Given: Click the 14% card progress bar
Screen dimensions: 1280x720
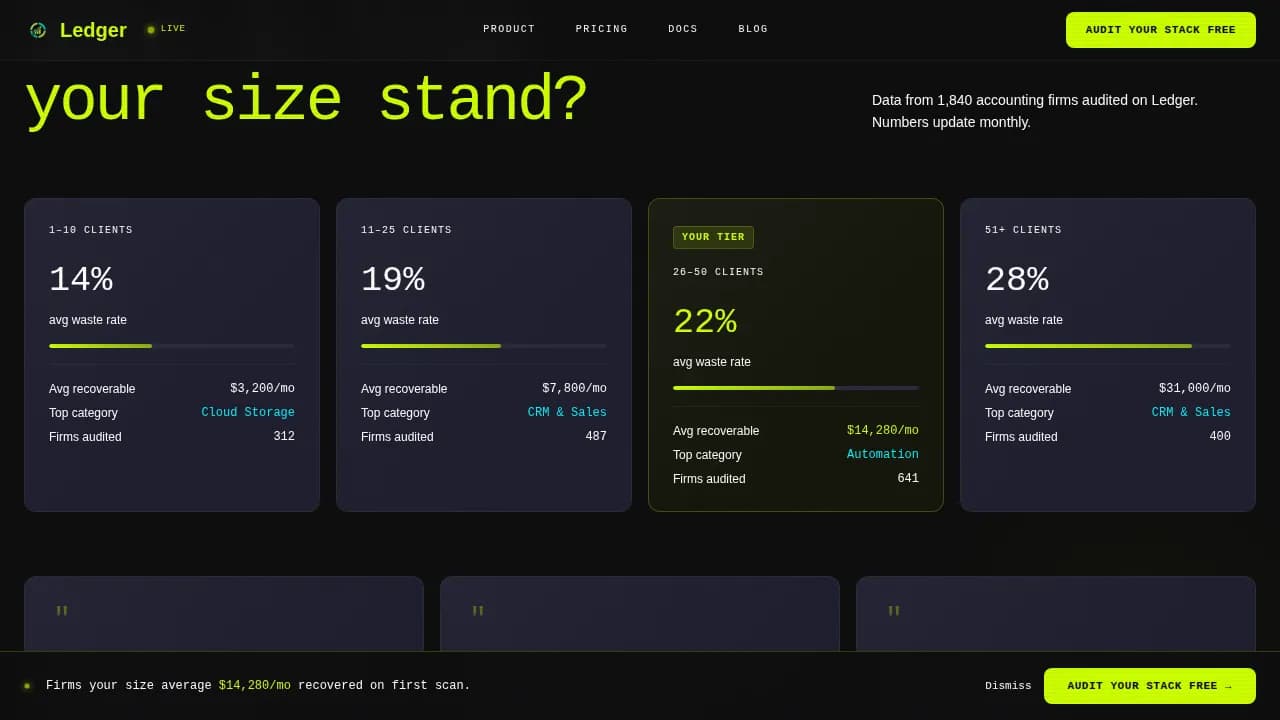Looking at the screenshot, I should point(172,346).
